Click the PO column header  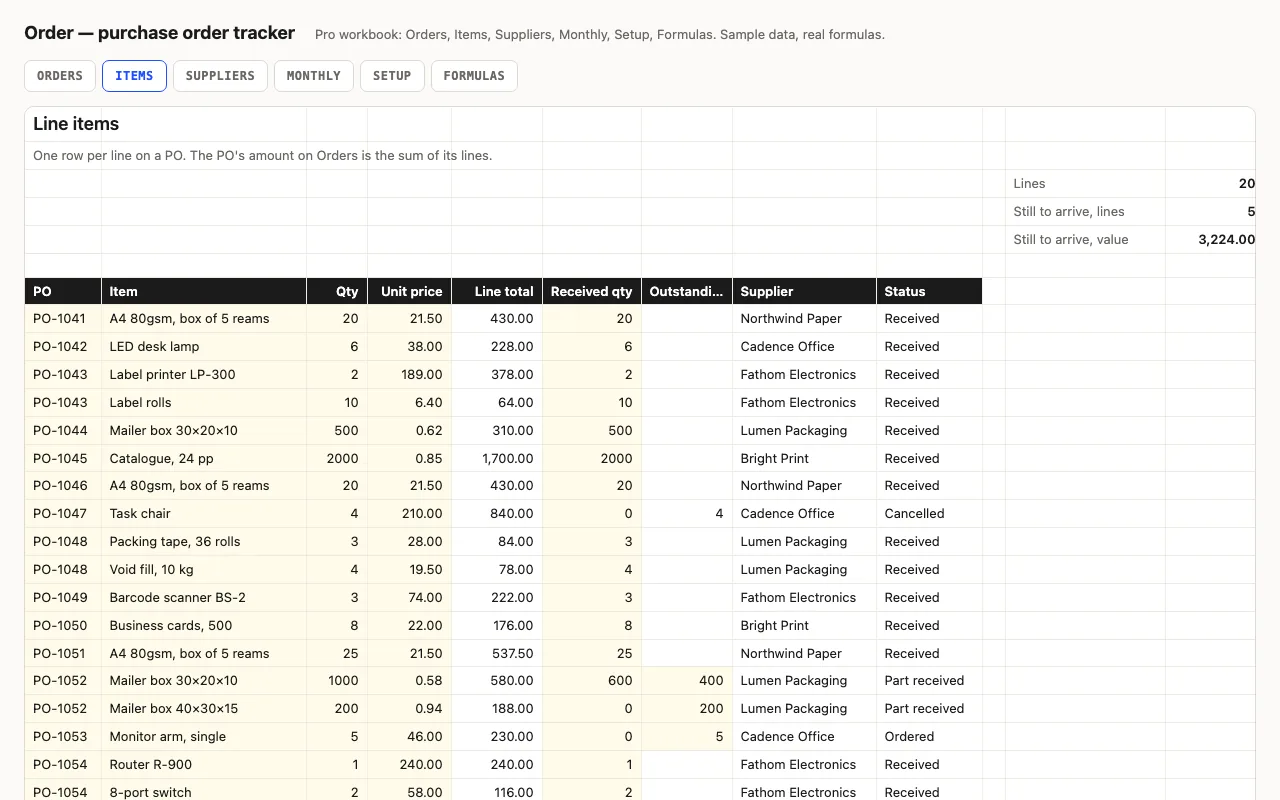point(63,291)
